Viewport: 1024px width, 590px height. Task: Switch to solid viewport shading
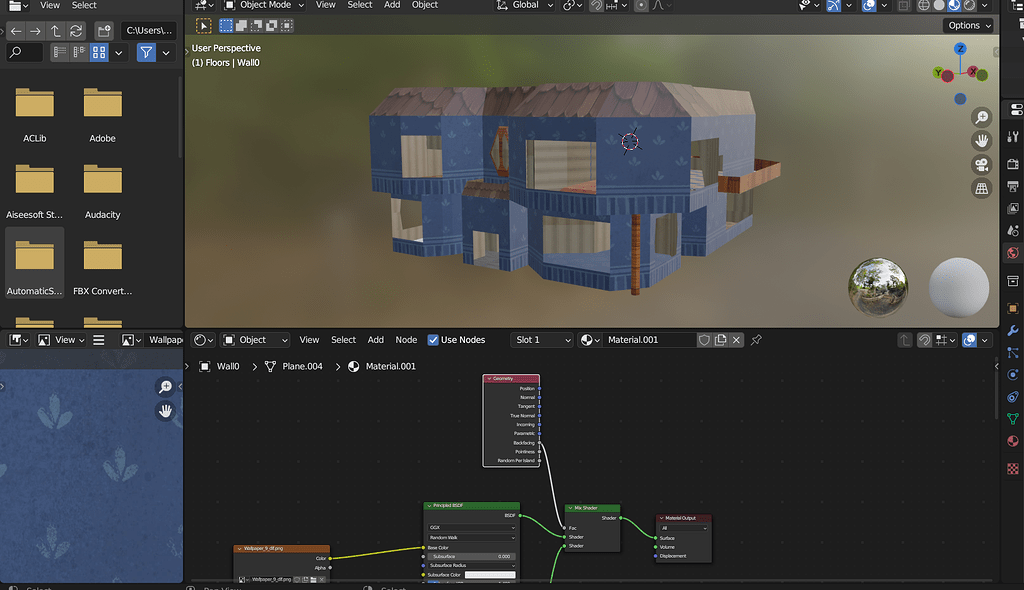coord(939,5)
